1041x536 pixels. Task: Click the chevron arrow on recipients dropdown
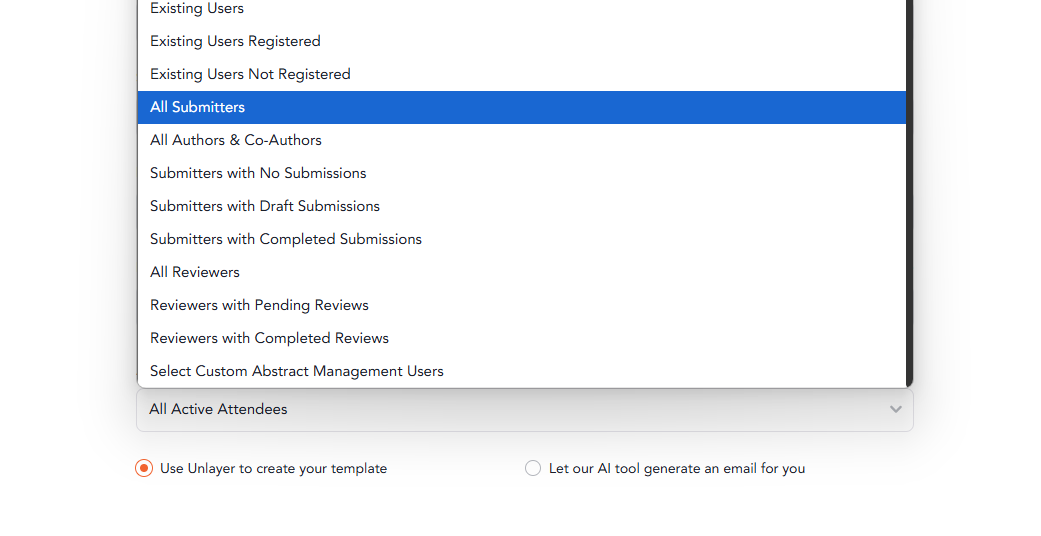pyautogui.click(x=896, y=410)
